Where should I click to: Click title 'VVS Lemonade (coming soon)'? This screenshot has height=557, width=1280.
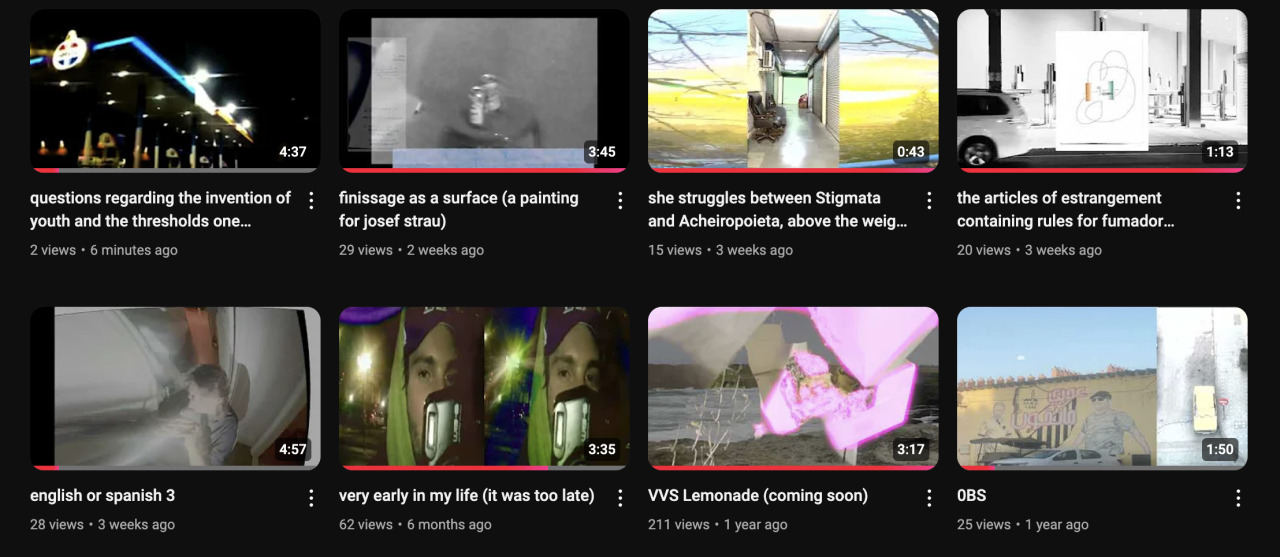point(758,496)
